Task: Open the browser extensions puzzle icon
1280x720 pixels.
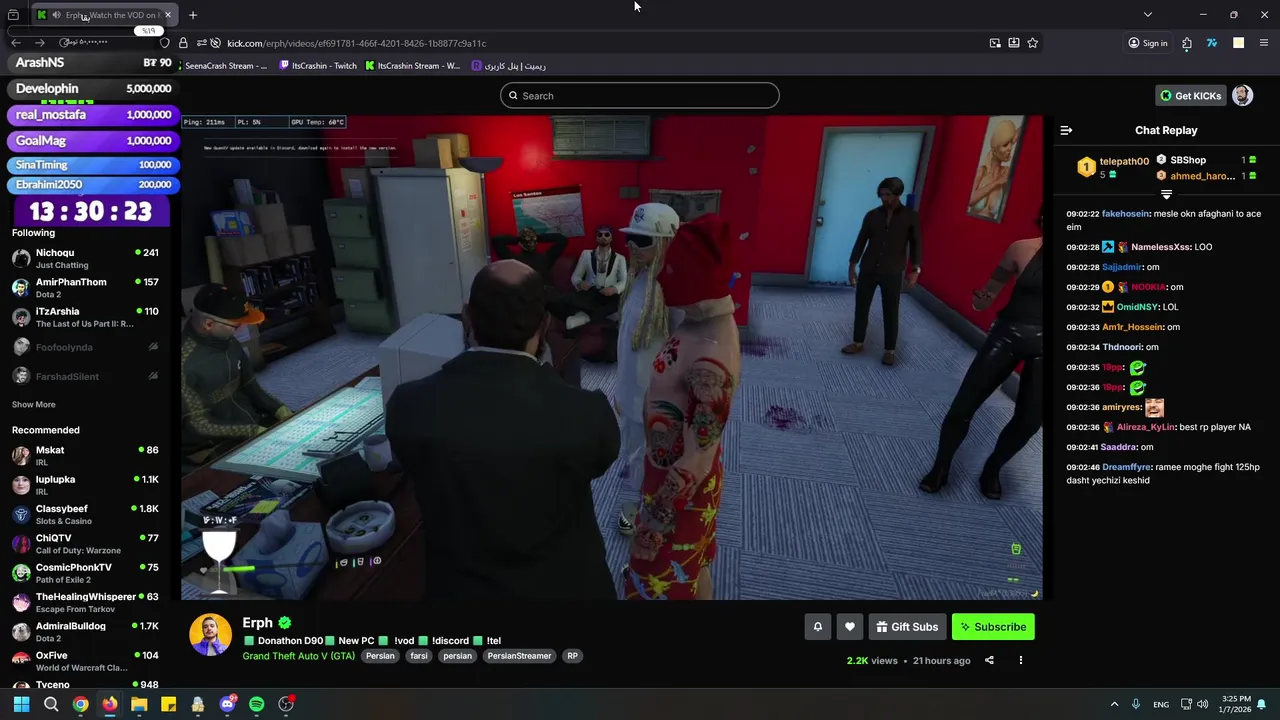Action: 1187,43
